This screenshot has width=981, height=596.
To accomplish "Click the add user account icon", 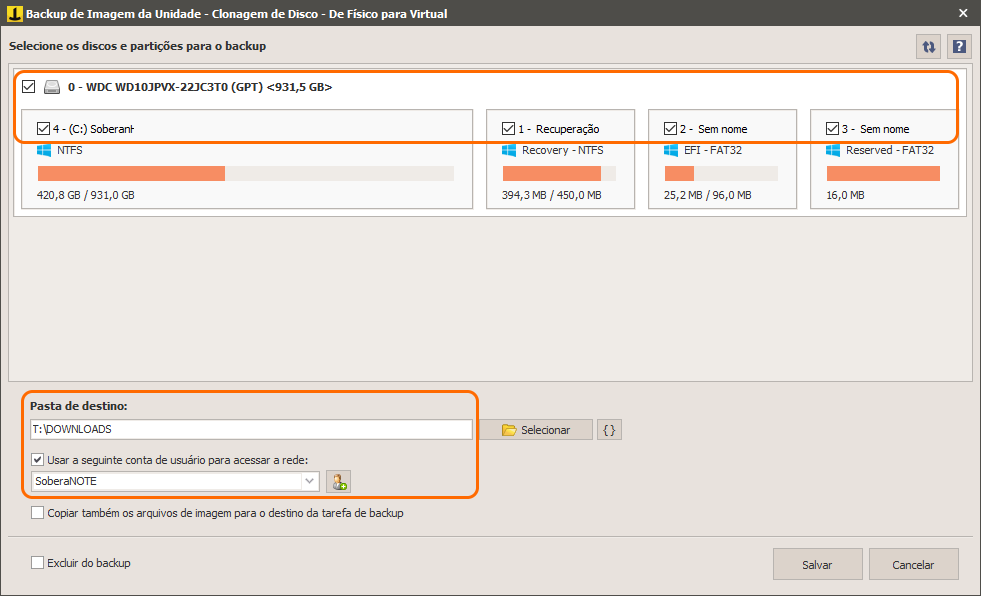I will [x=338, y=482].
